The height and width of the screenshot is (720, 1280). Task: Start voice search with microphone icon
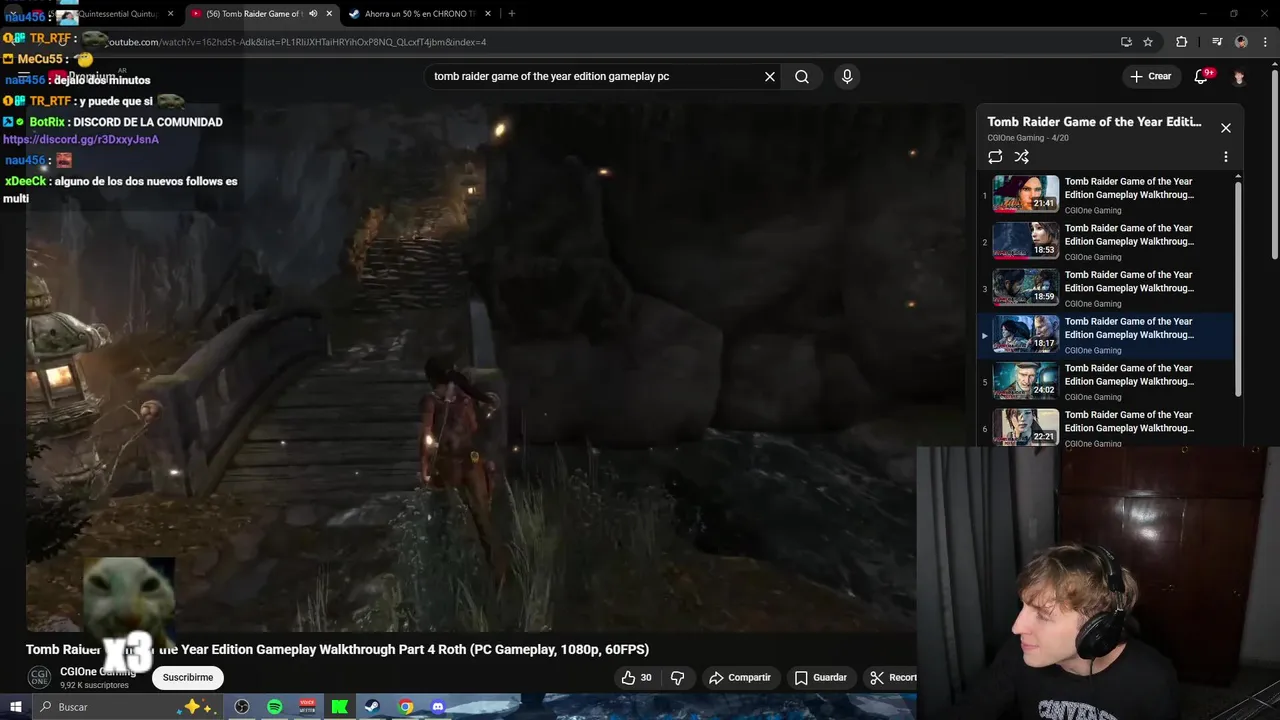coord(847,76)
